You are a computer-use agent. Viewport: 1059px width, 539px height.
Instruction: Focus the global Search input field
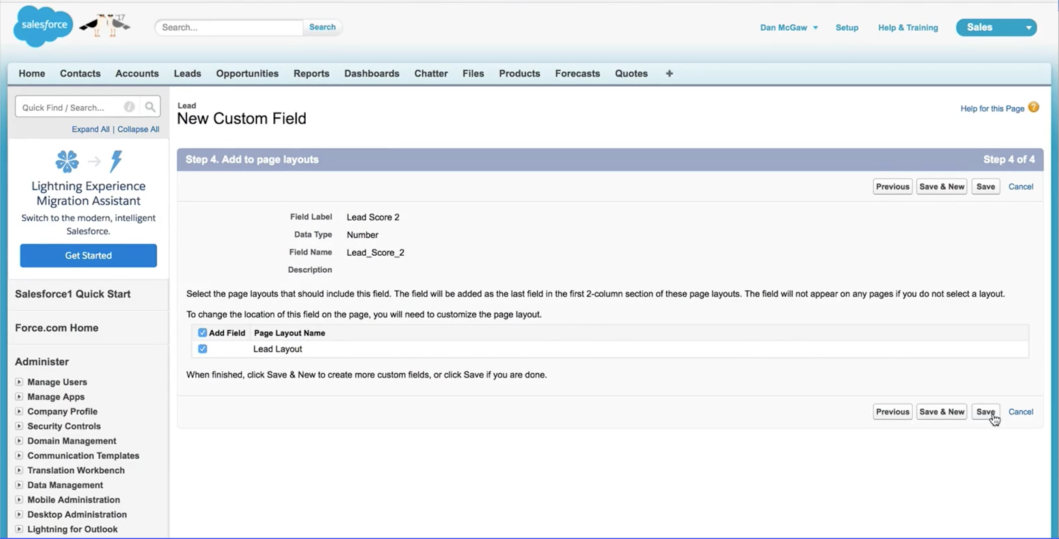coord(229,27)
